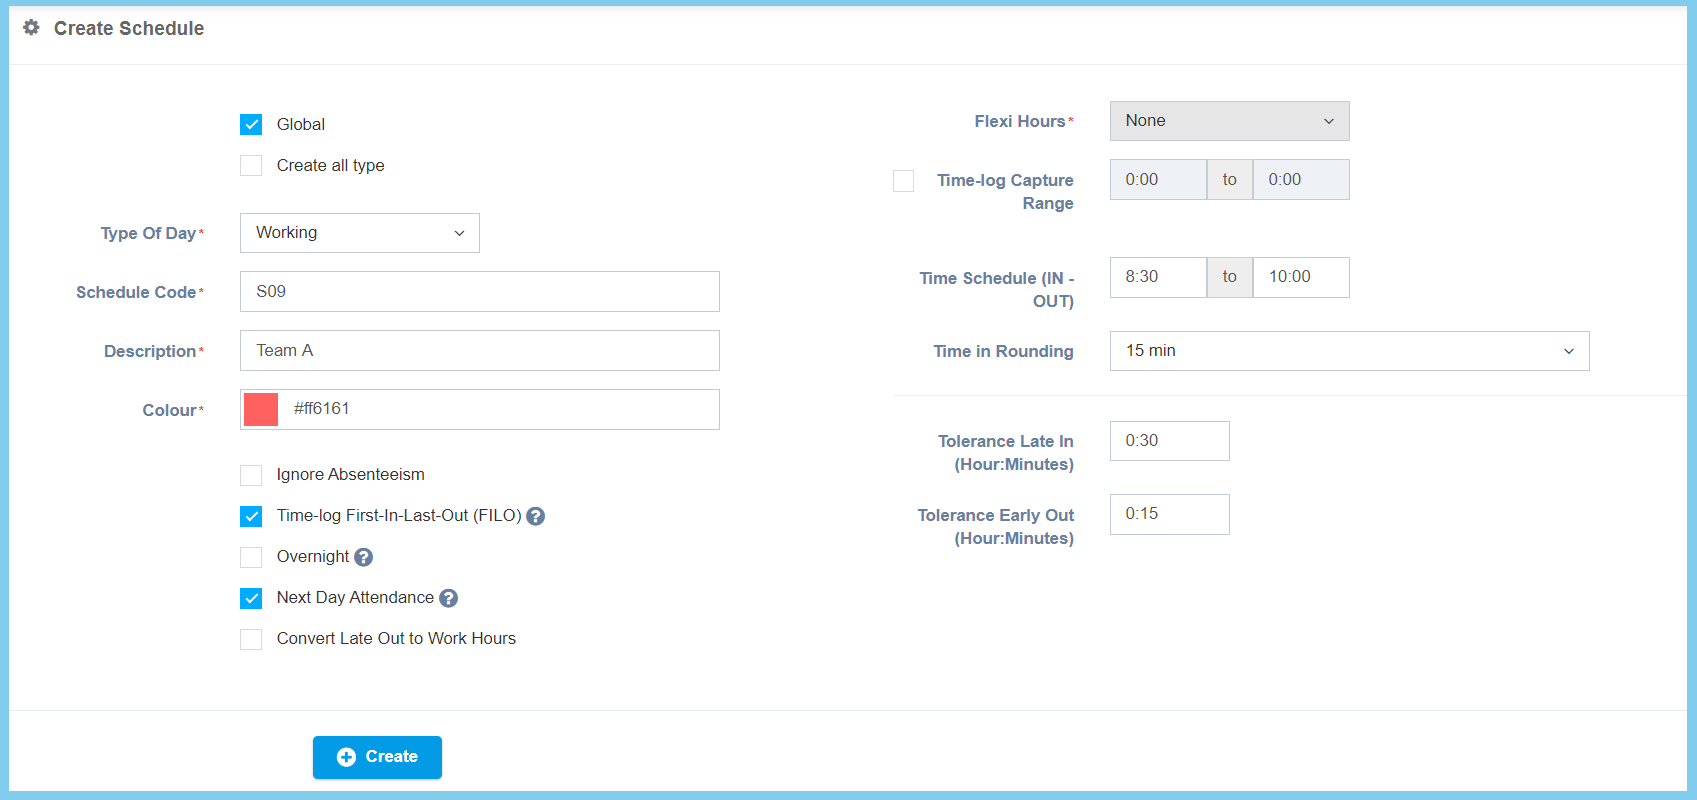Uncheck the Global checkbox
This screenshot has height=800, width=1697.
(x=251, y=124)
